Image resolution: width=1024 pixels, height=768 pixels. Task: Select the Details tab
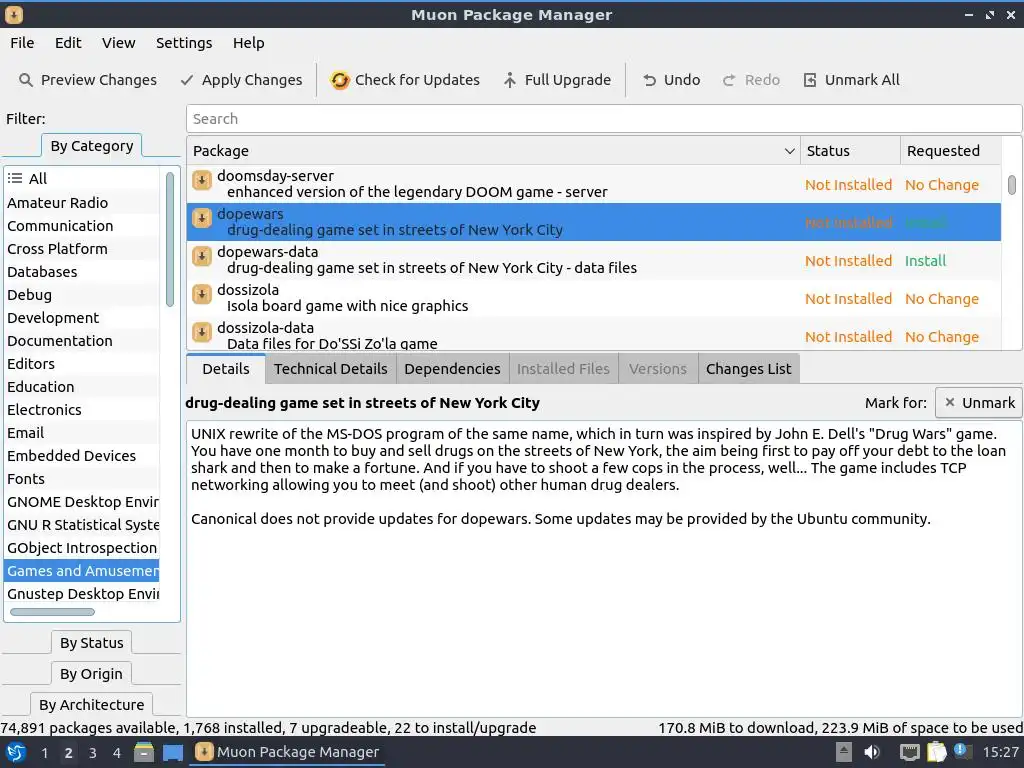tap(225, 368)
